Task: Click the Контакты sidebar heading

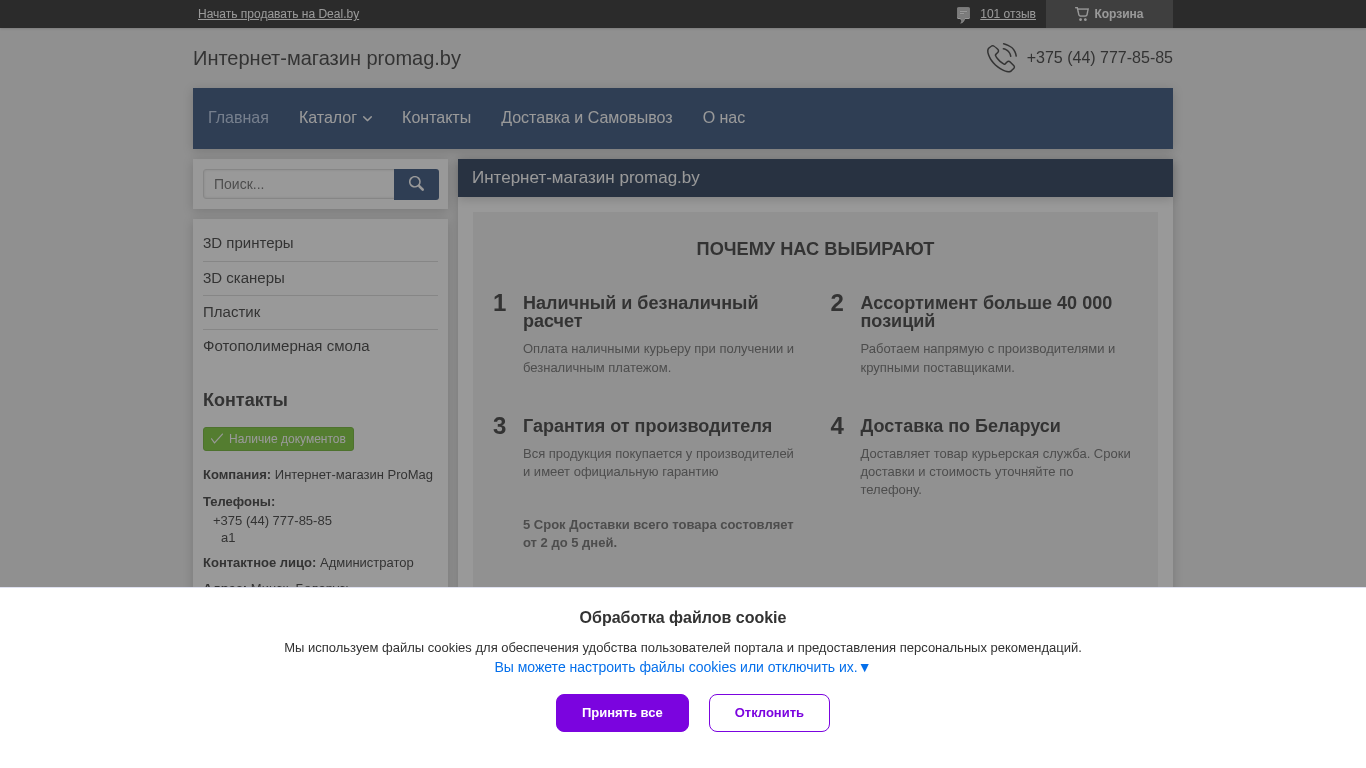Action: click(x=245, y=400)
